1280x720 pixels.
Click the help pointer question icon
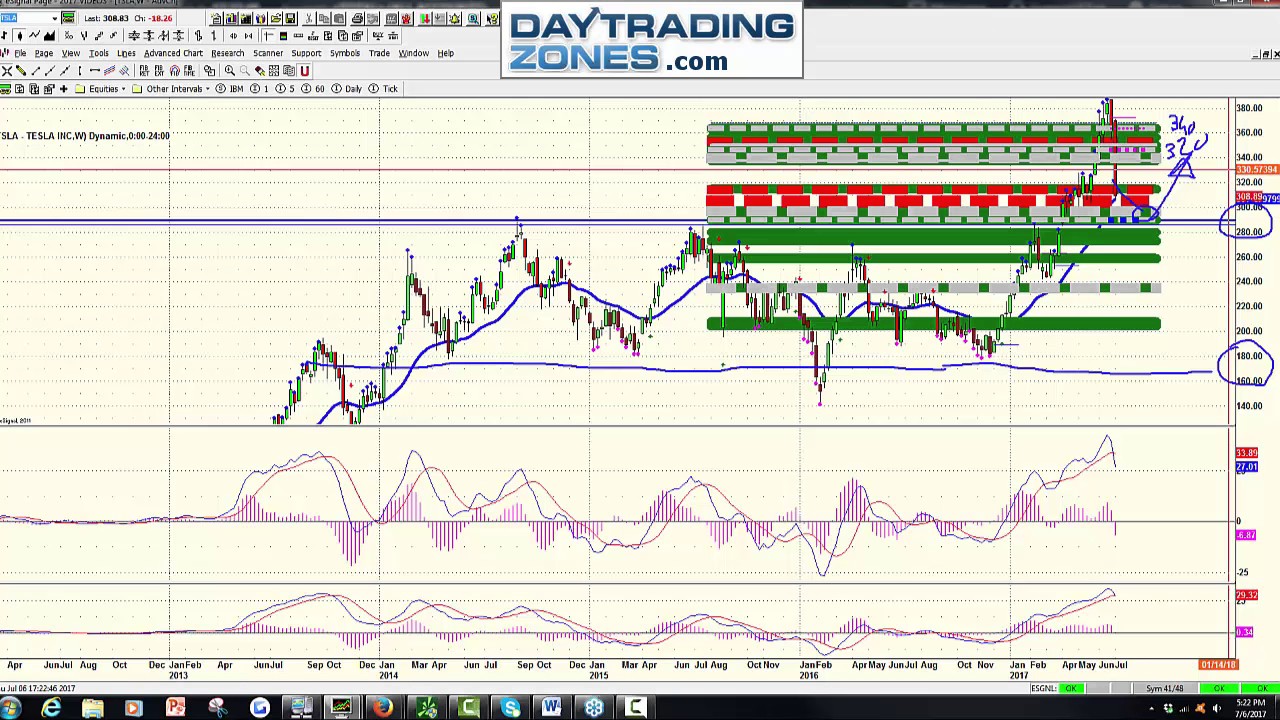[492, 18]
